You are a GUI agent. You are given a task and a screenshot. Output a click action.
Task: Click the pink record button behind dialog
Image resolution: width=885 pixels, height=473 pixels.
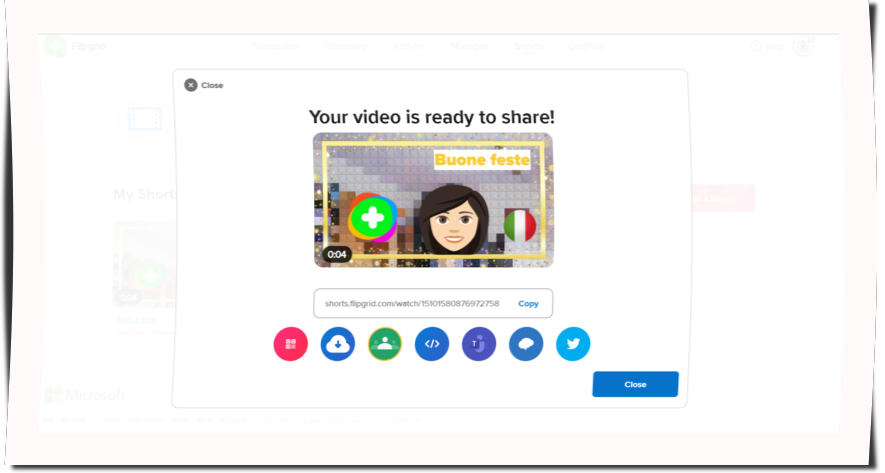720,198
